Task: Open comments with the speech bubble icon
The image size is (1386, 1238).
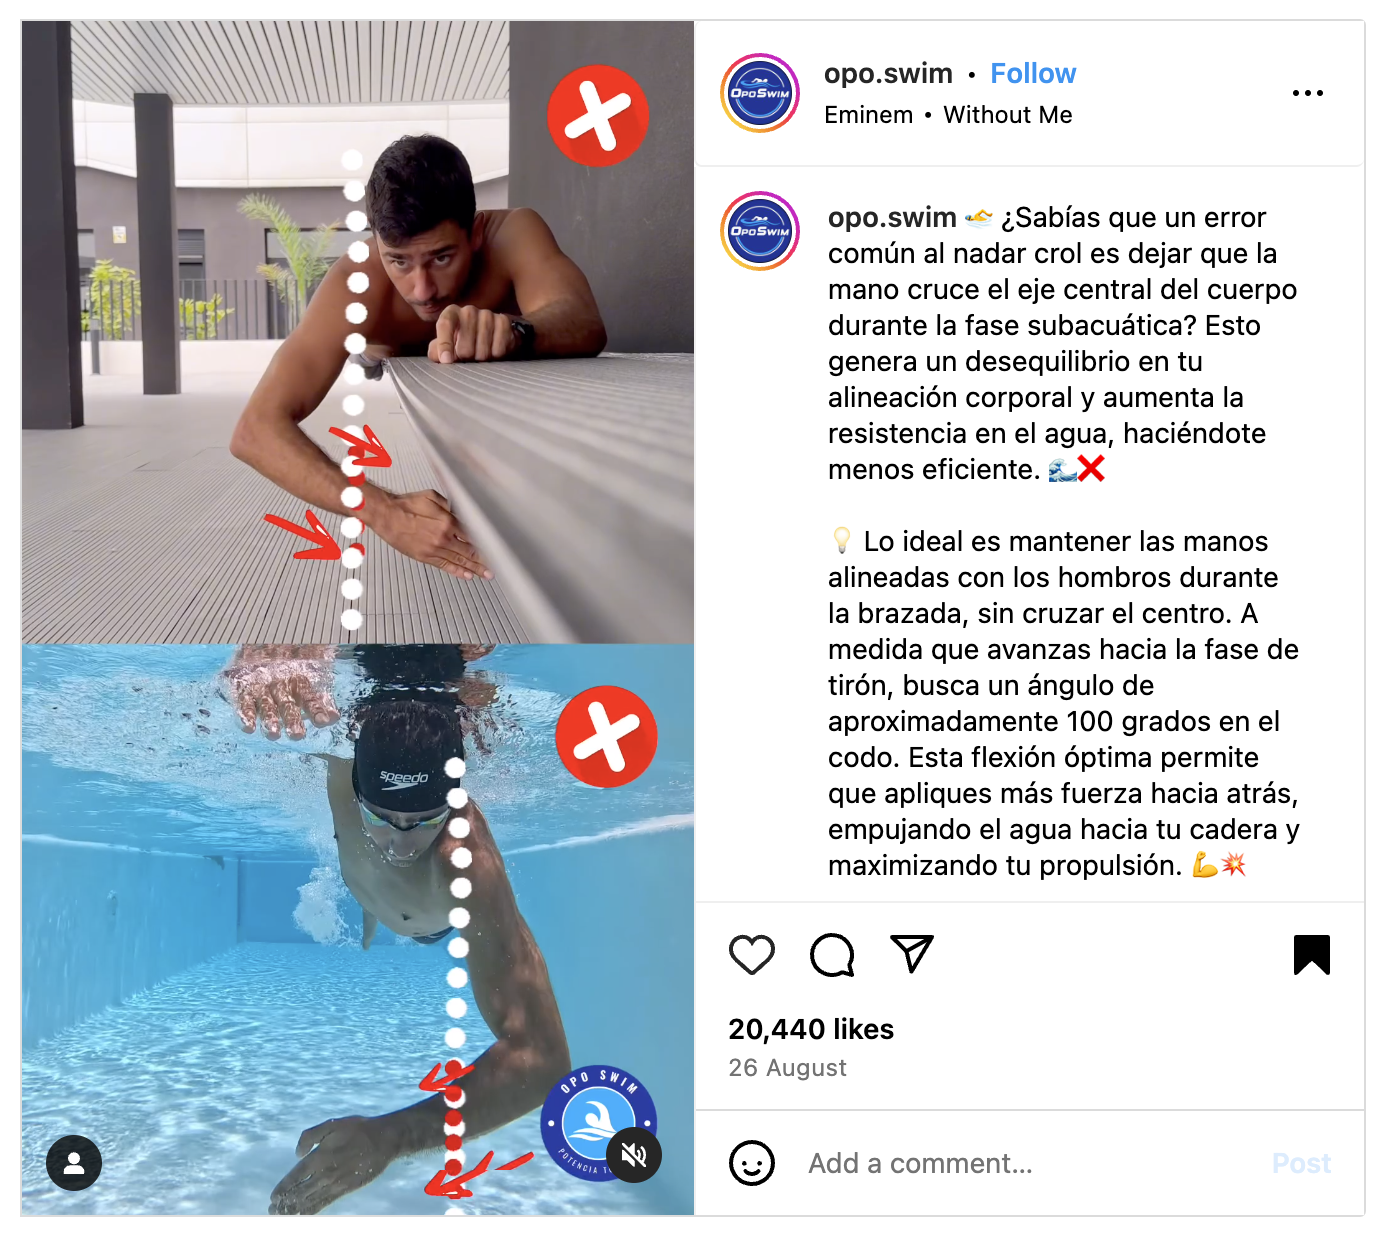Action: pos(832,955)
